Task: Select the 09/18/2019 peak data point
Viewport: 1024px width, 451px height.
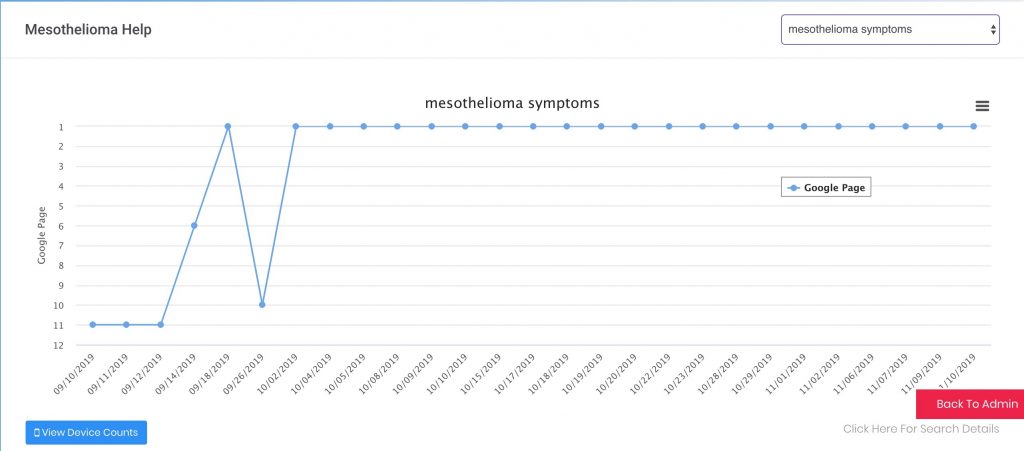Action: (228, 126)
